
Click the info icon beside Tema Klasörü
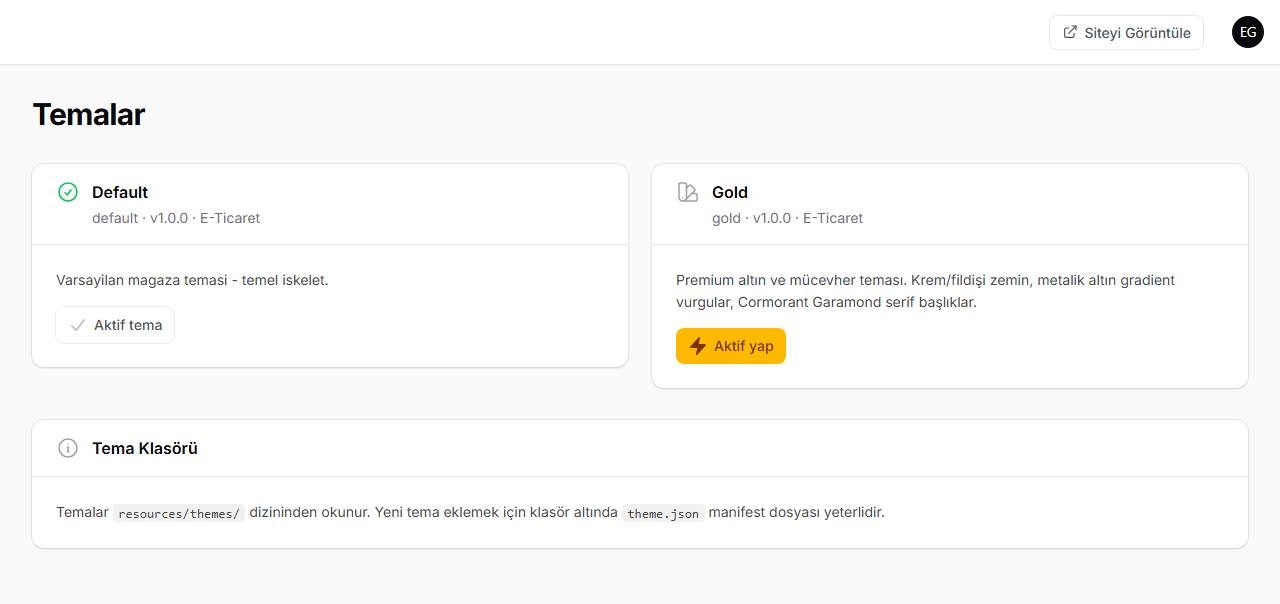pyautogui.click(x=68, y=448)
